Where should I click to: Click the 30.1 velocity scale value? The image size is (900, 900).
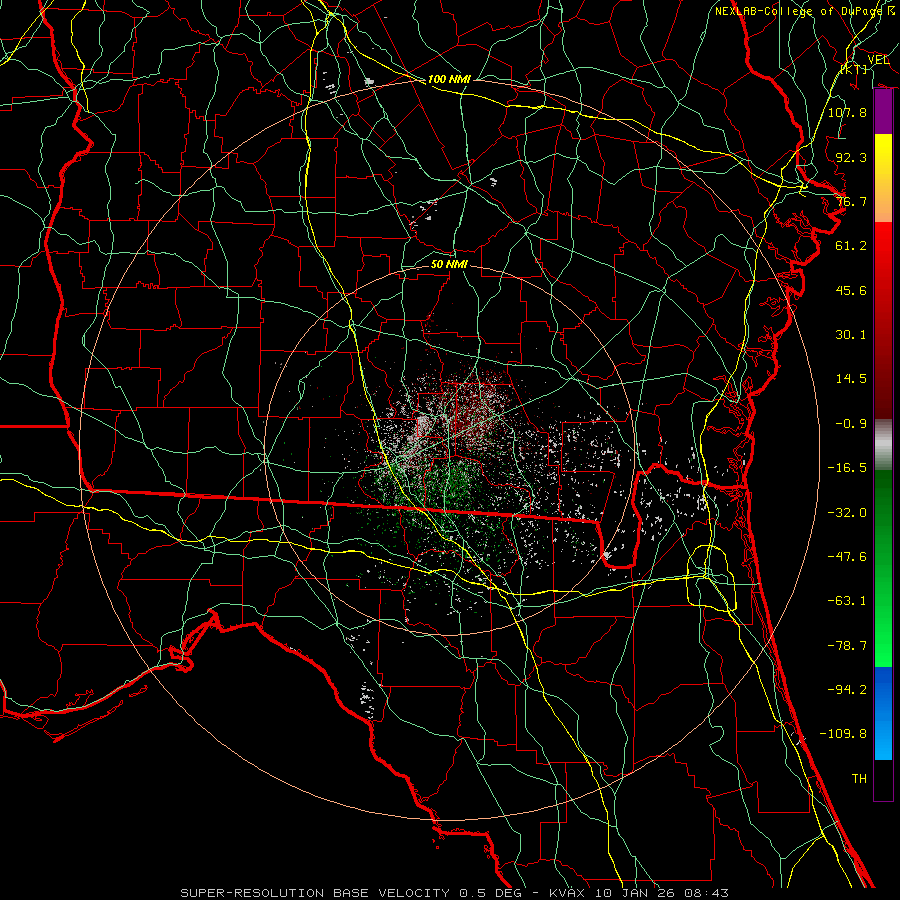851,335
